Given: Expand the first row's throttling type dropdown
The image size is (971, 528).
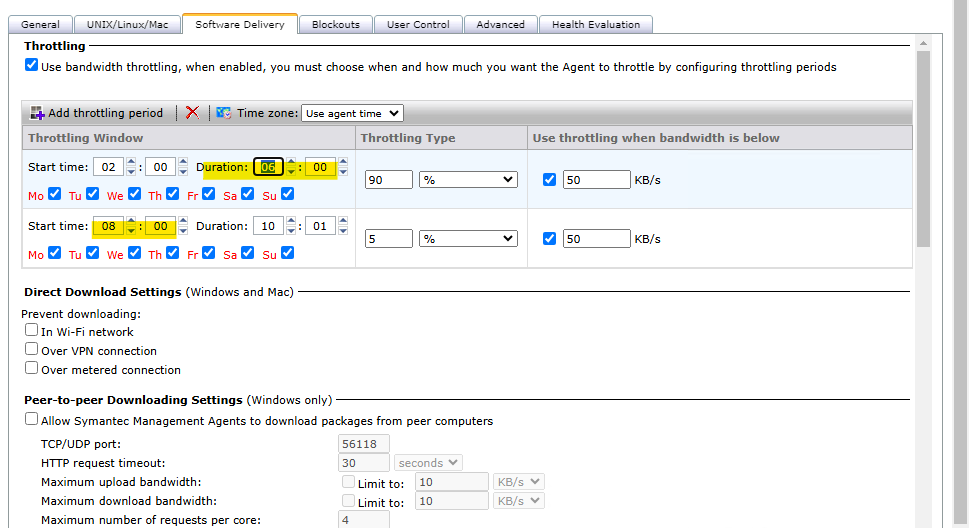Looking at the screenshot, I should point(468,180).
